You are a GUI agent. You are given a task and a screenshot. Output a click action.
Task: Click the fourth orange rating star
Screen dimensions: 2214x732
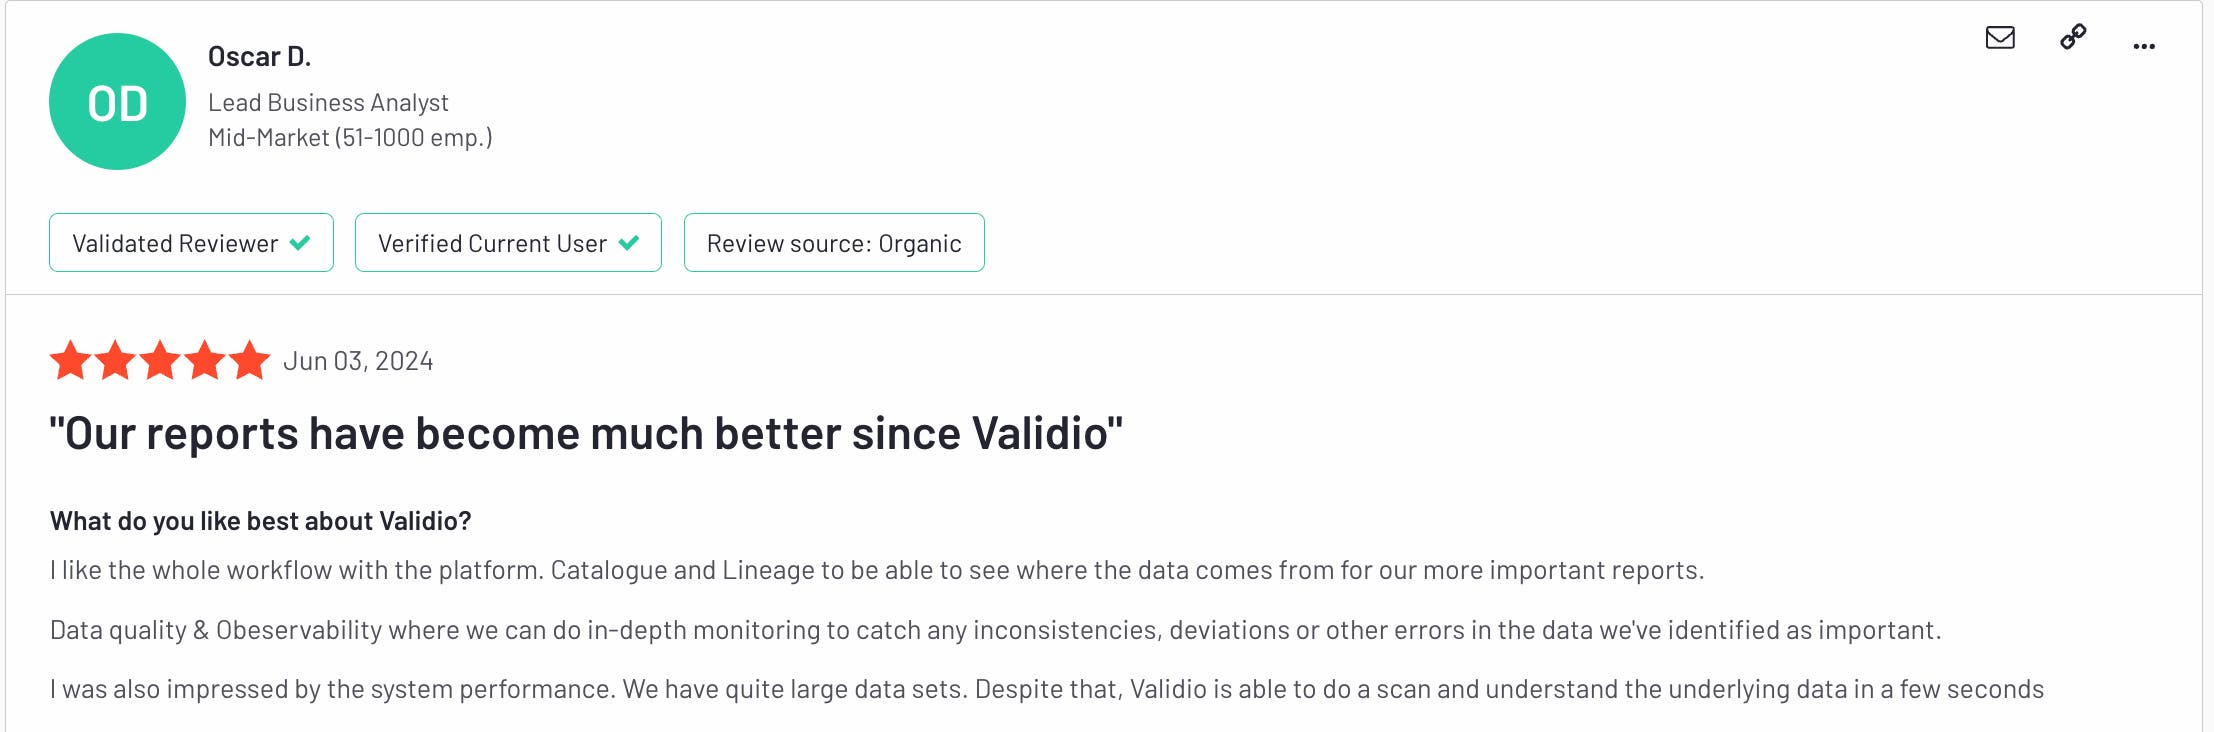(x=205, y=361)
